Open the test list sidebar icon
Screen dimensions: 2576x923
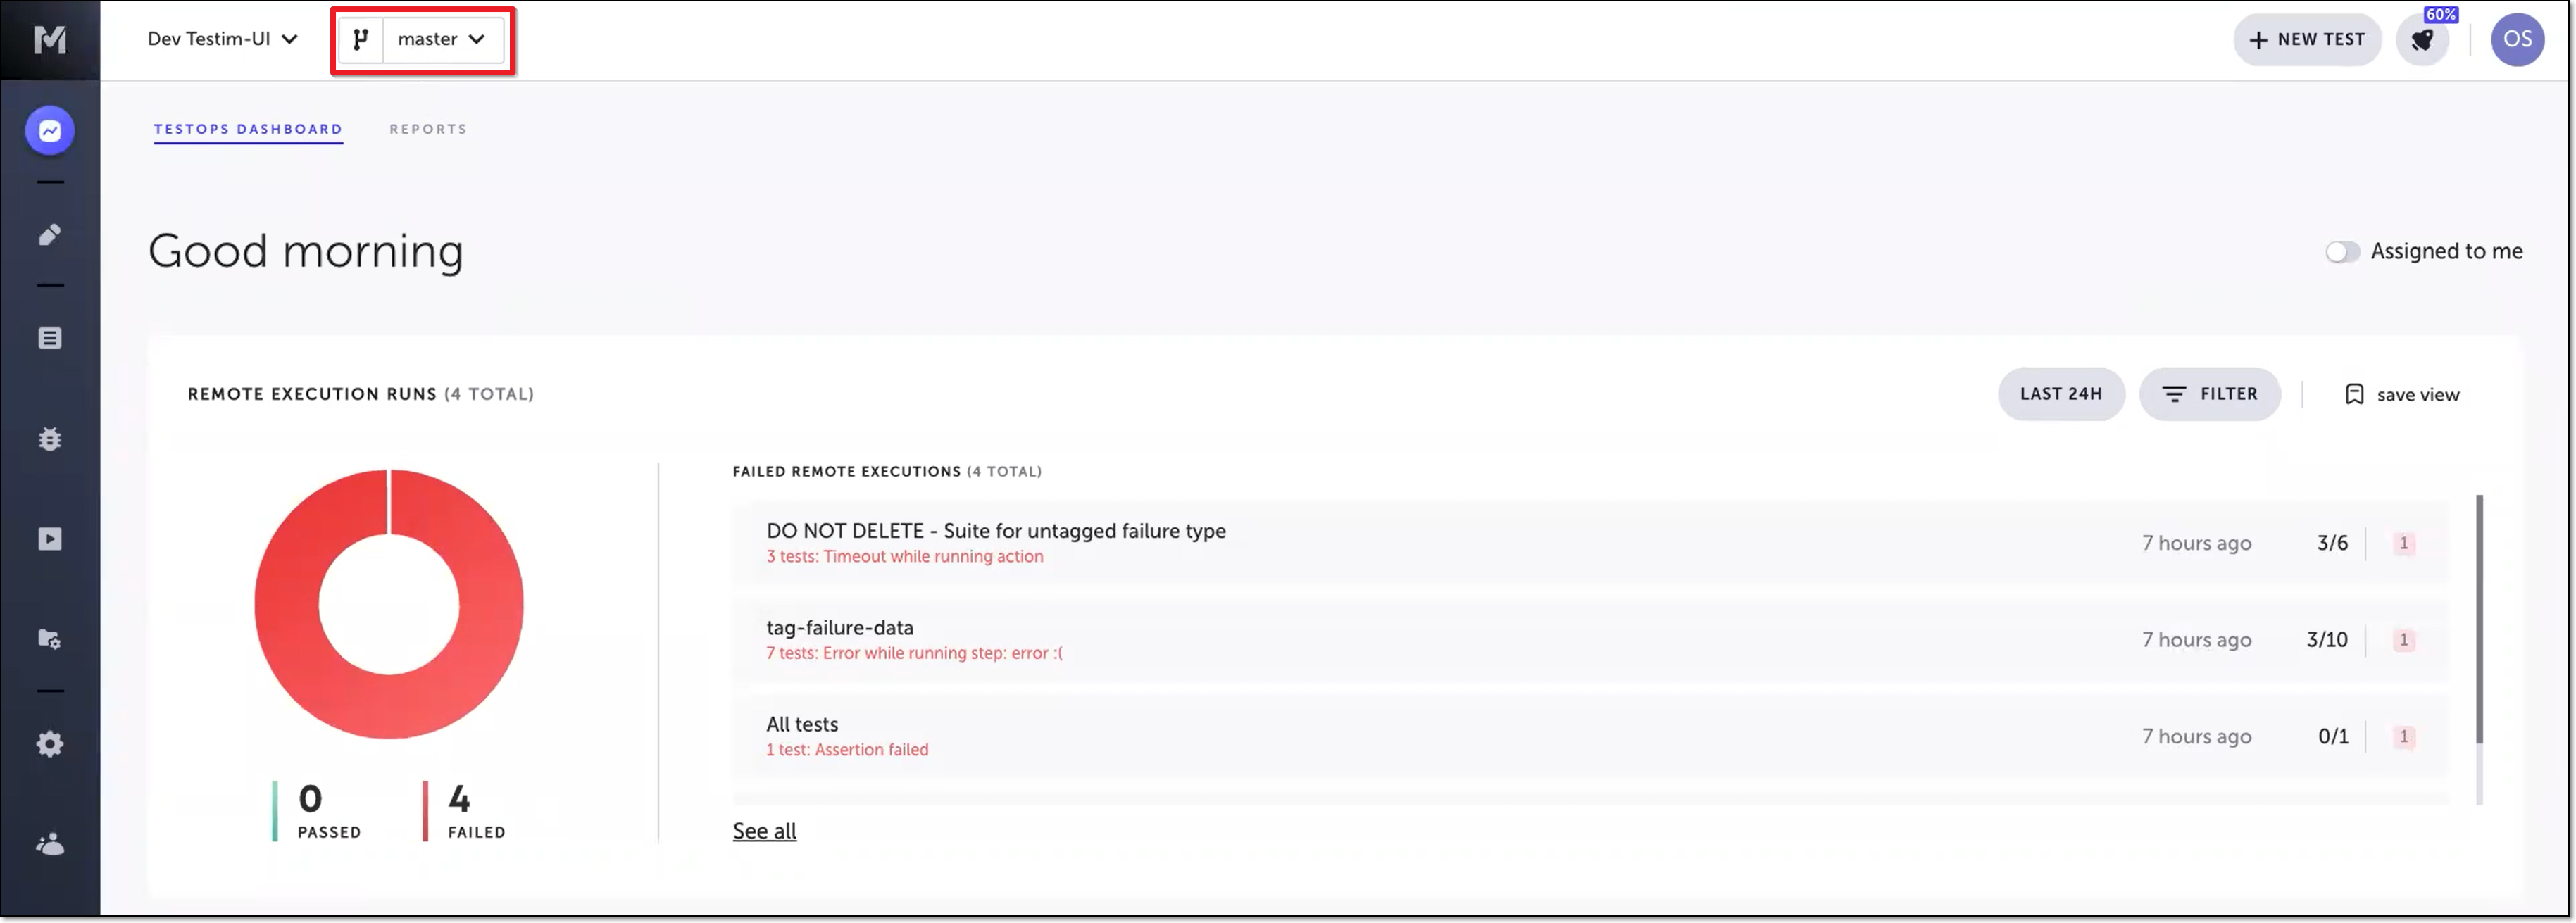(50, 338)
